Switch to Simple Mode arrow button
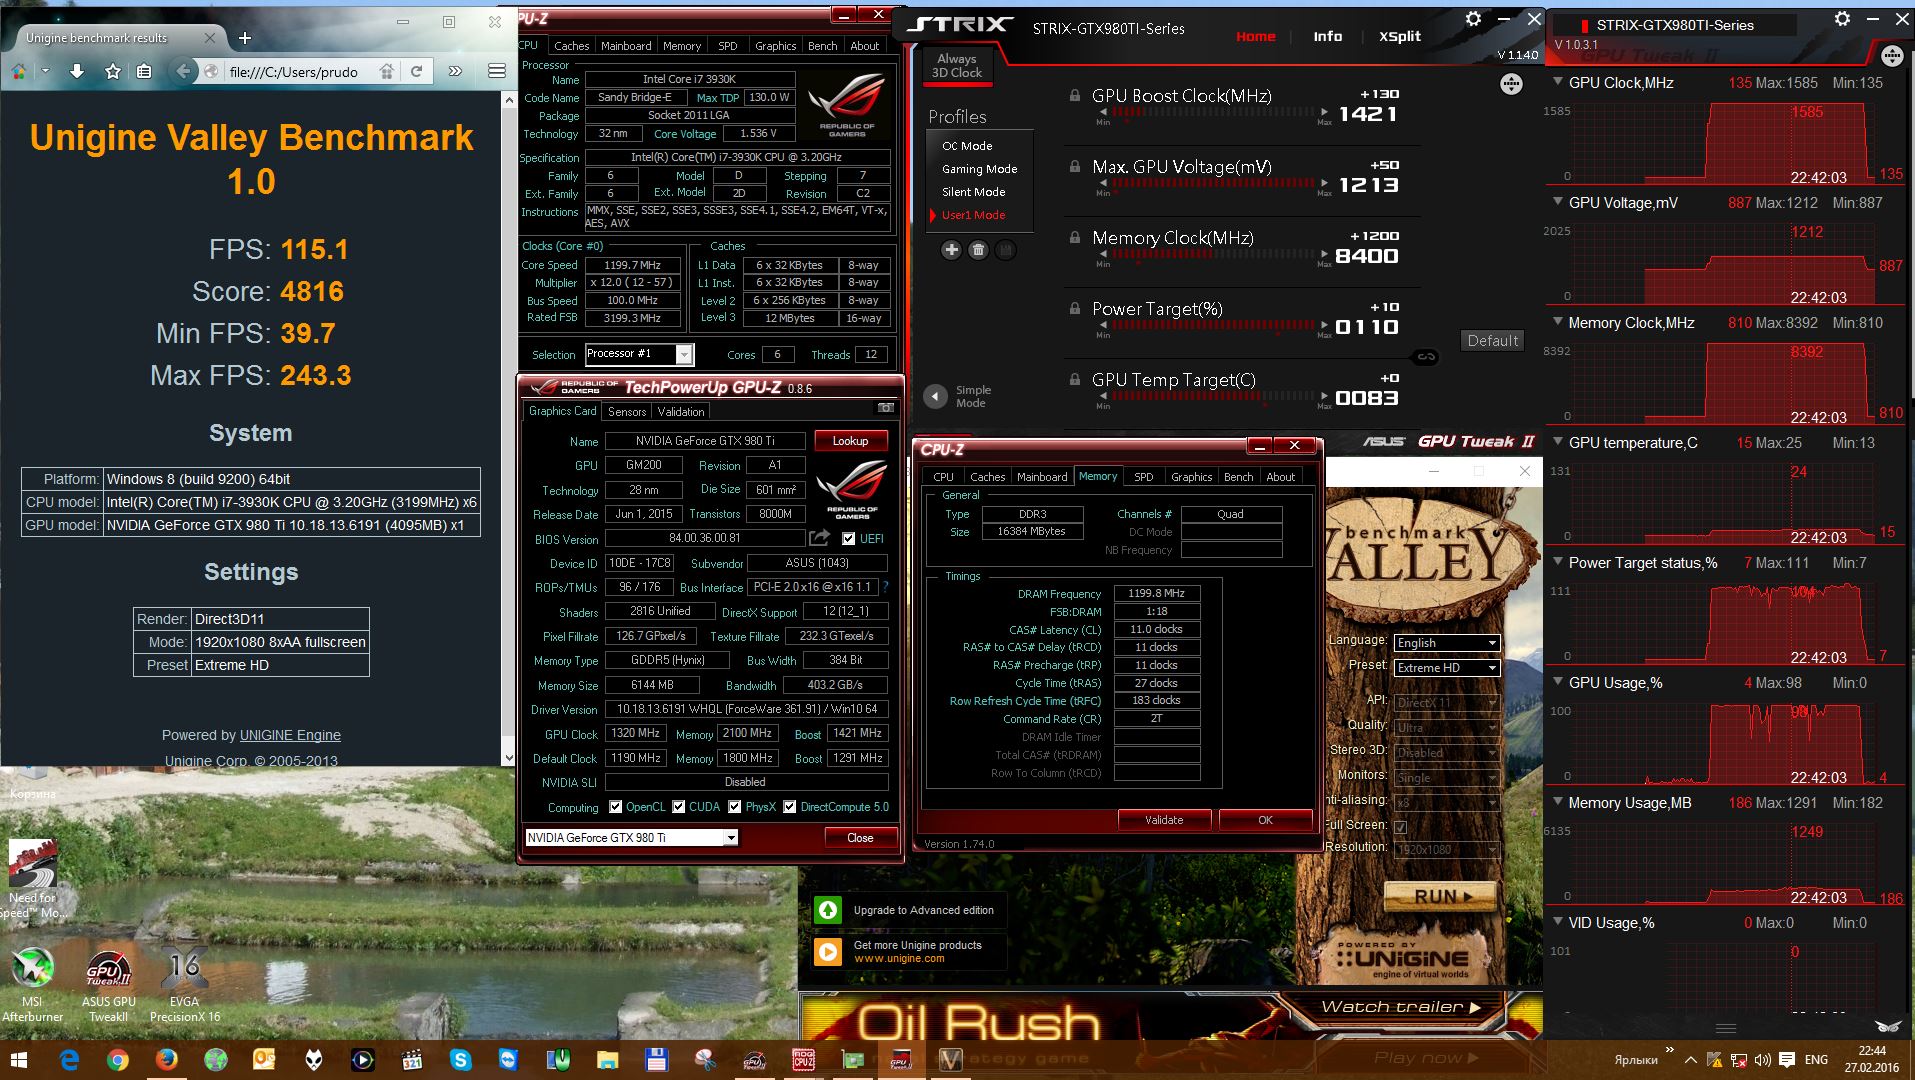 tap(935, 396)
